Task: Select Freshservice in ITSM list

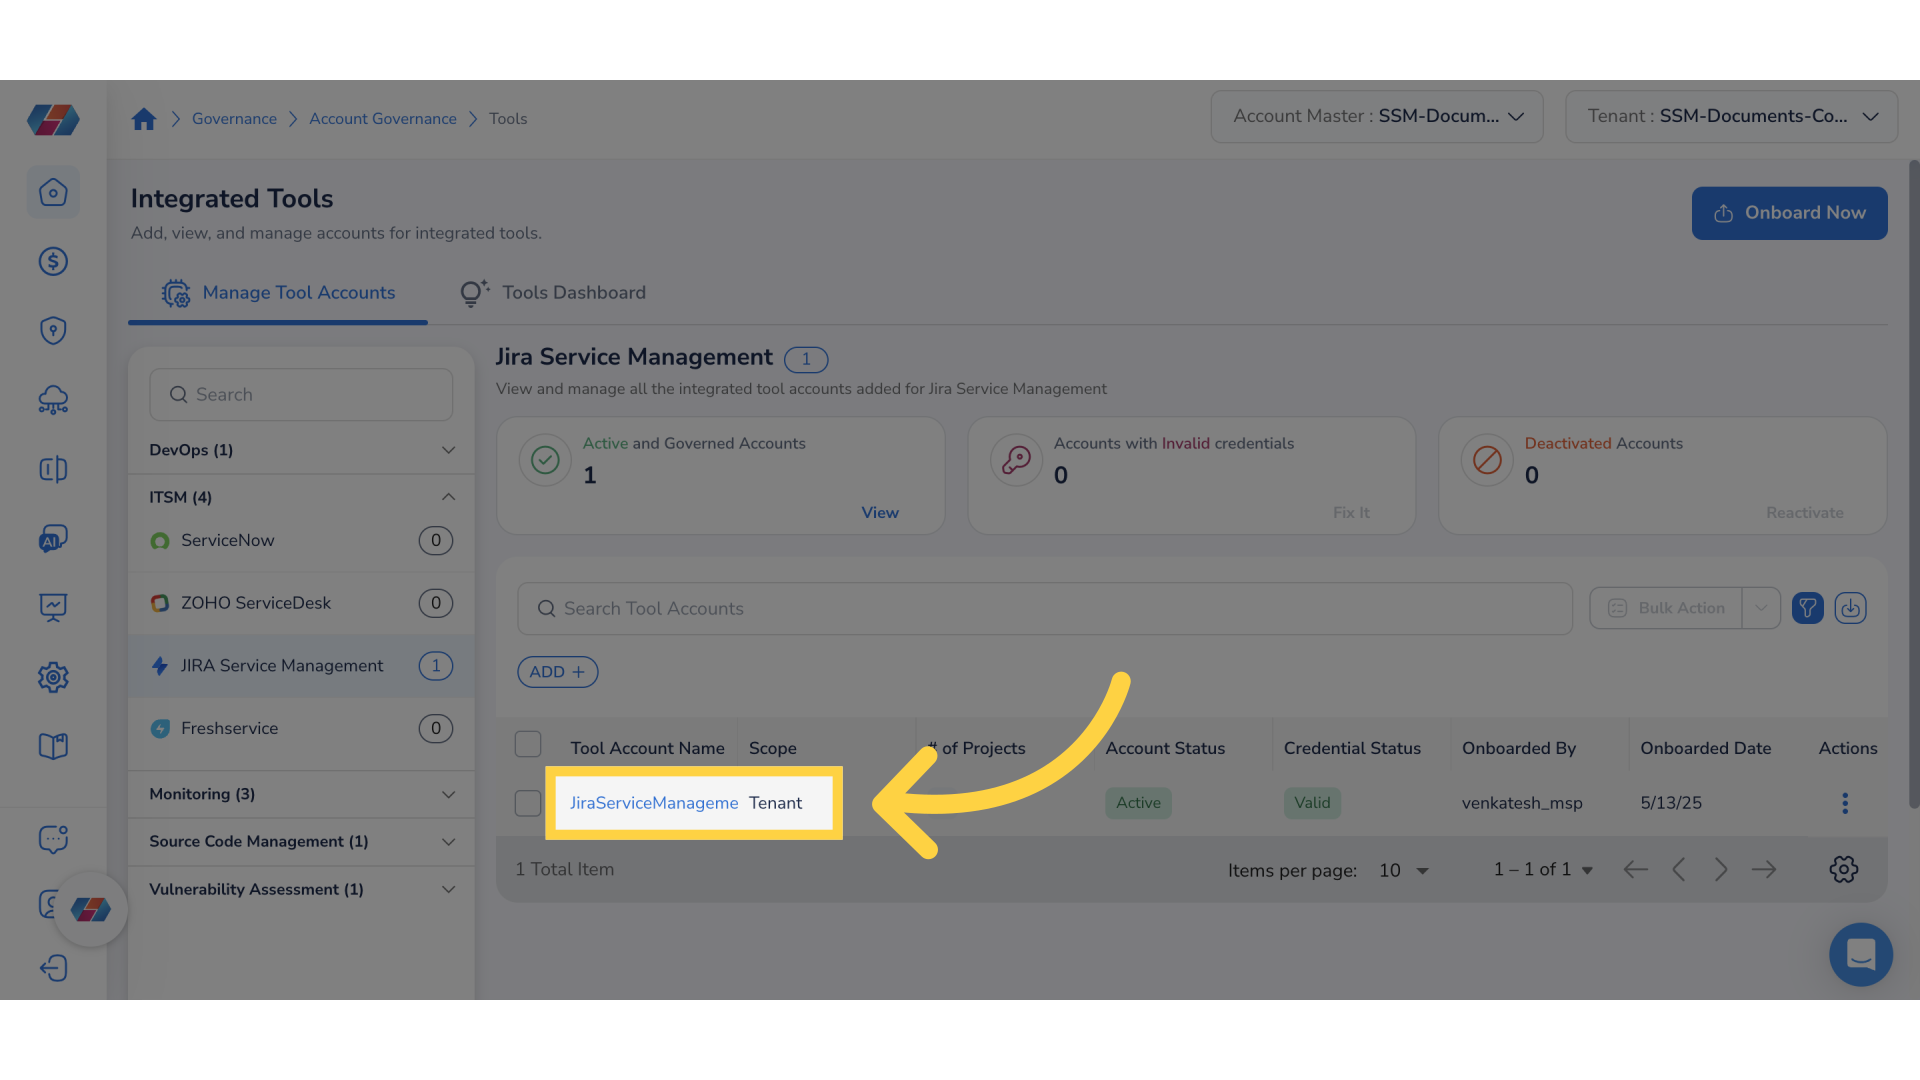Action: coord(301,729)
